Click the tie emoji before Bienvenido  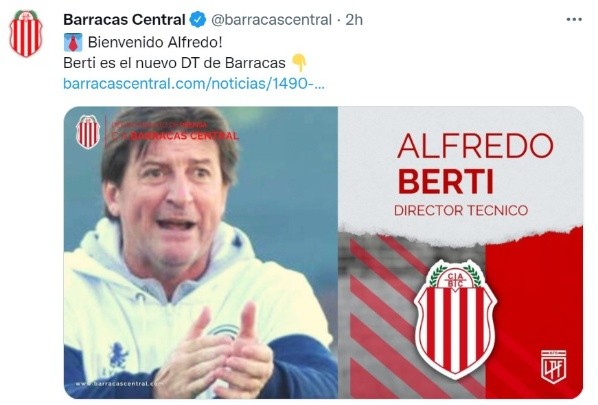click(x=73, y=42)
